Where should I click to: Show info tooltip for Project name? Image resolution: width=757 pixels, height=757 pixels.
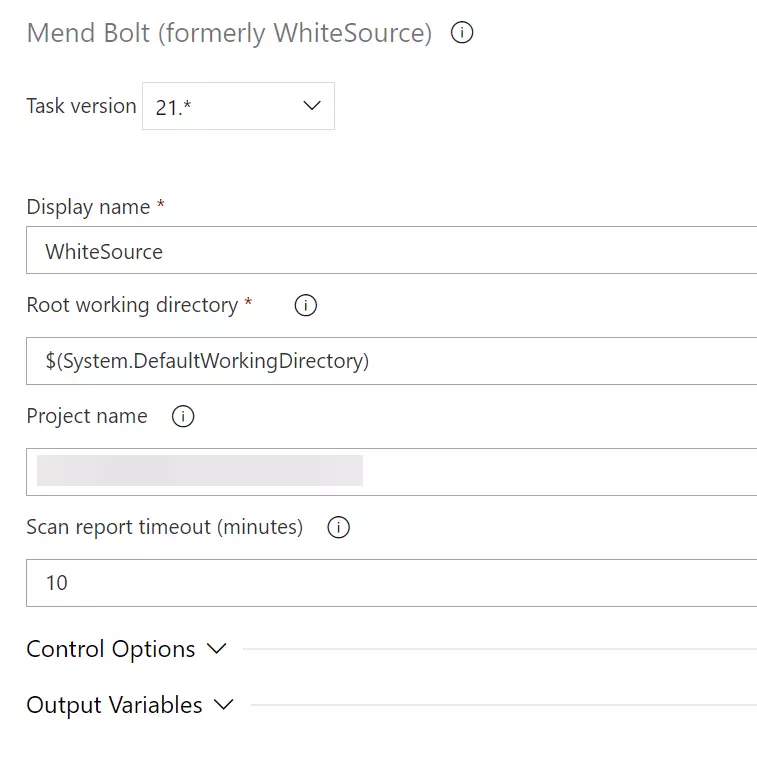[x=183, y=416]
